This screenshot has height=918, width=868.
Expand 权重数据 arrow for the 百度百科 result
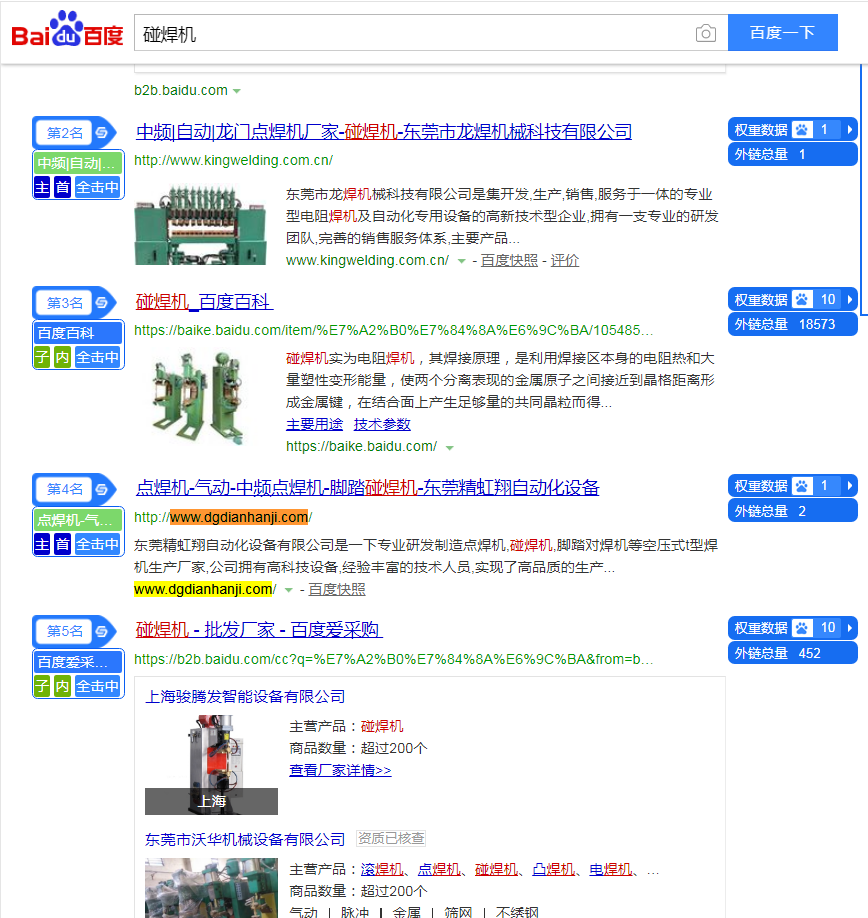click(849, 299)
